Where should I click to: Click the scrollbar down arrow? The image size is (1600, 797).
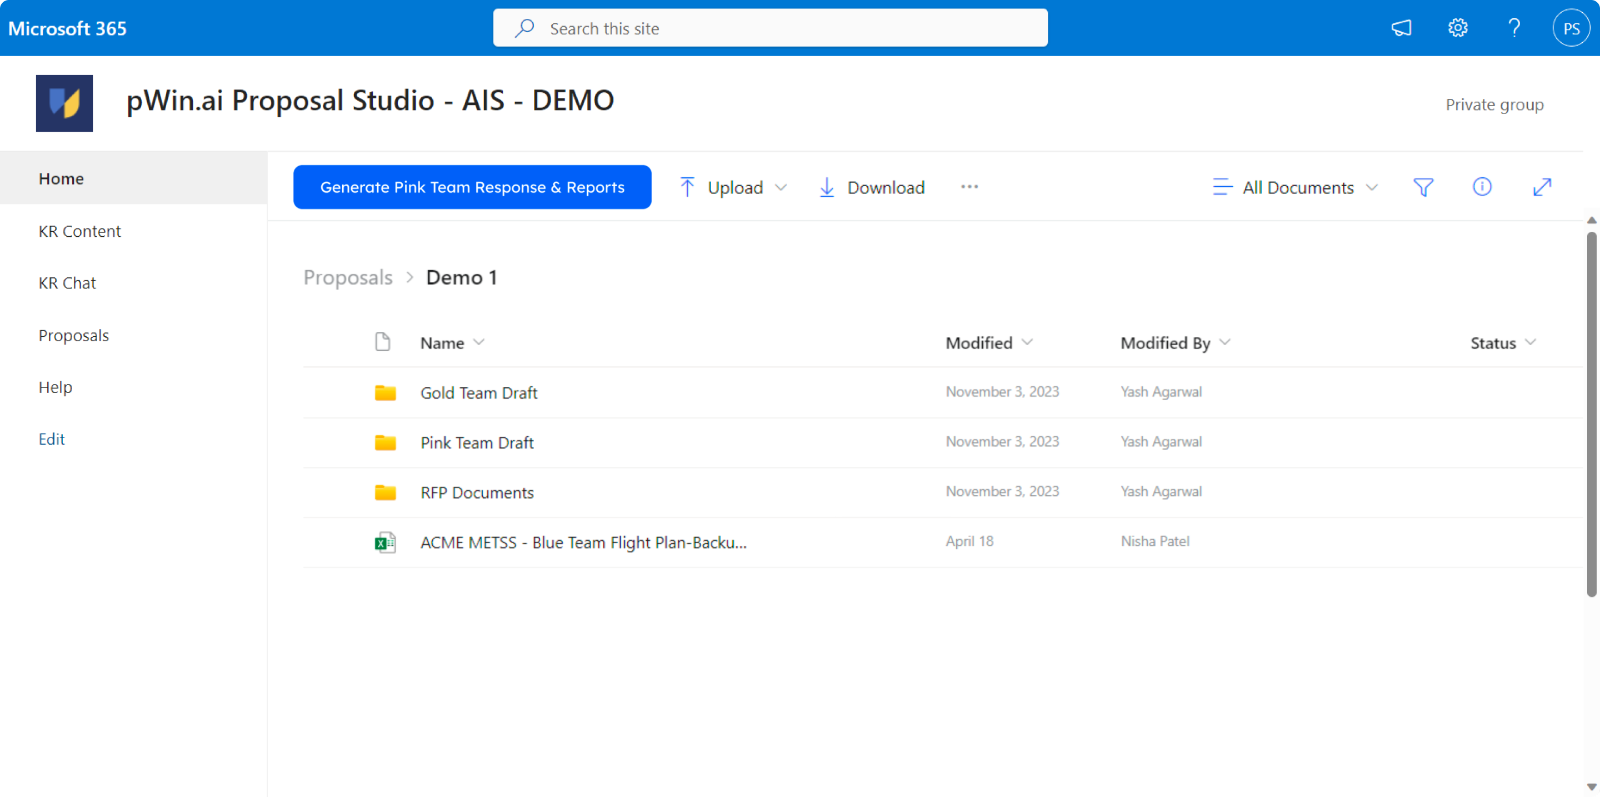(1591, 787)
